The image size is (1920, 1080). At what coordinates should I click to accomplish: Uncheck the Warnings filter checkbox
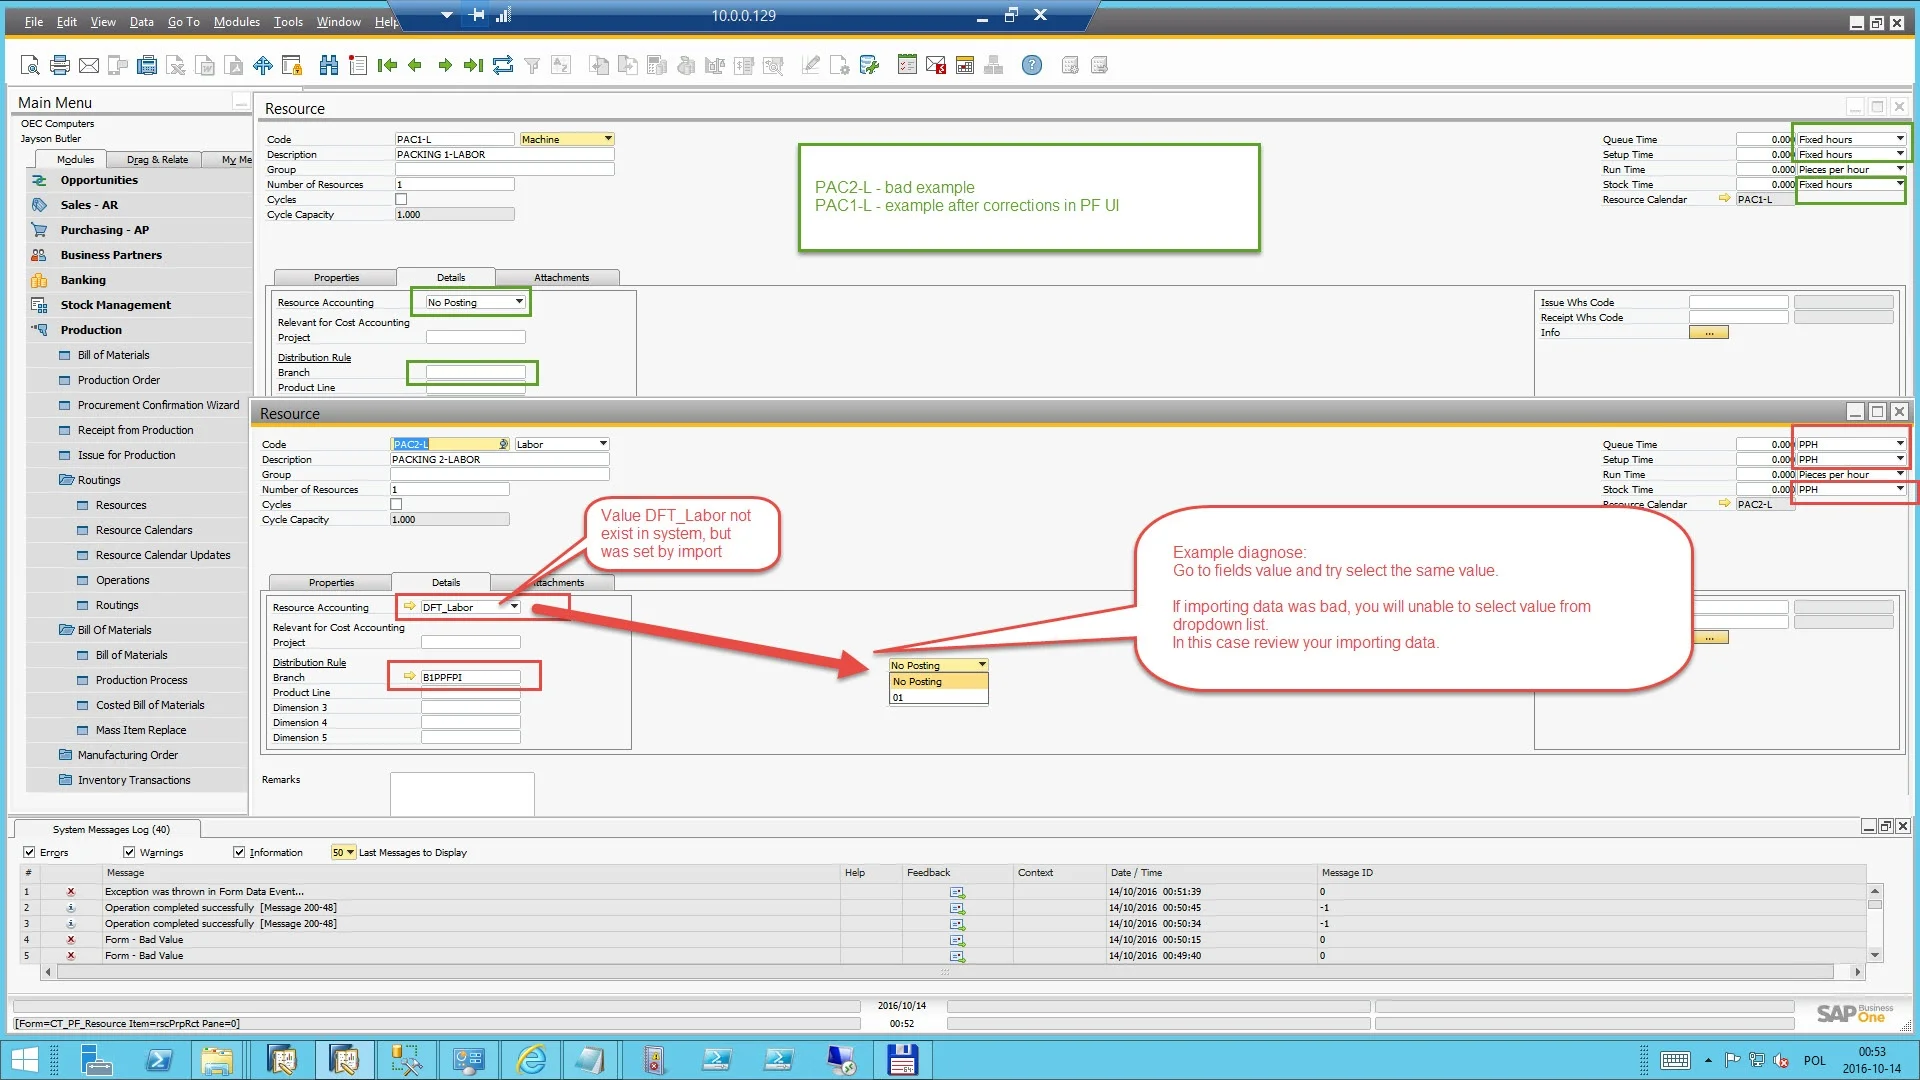pos(129,853)
